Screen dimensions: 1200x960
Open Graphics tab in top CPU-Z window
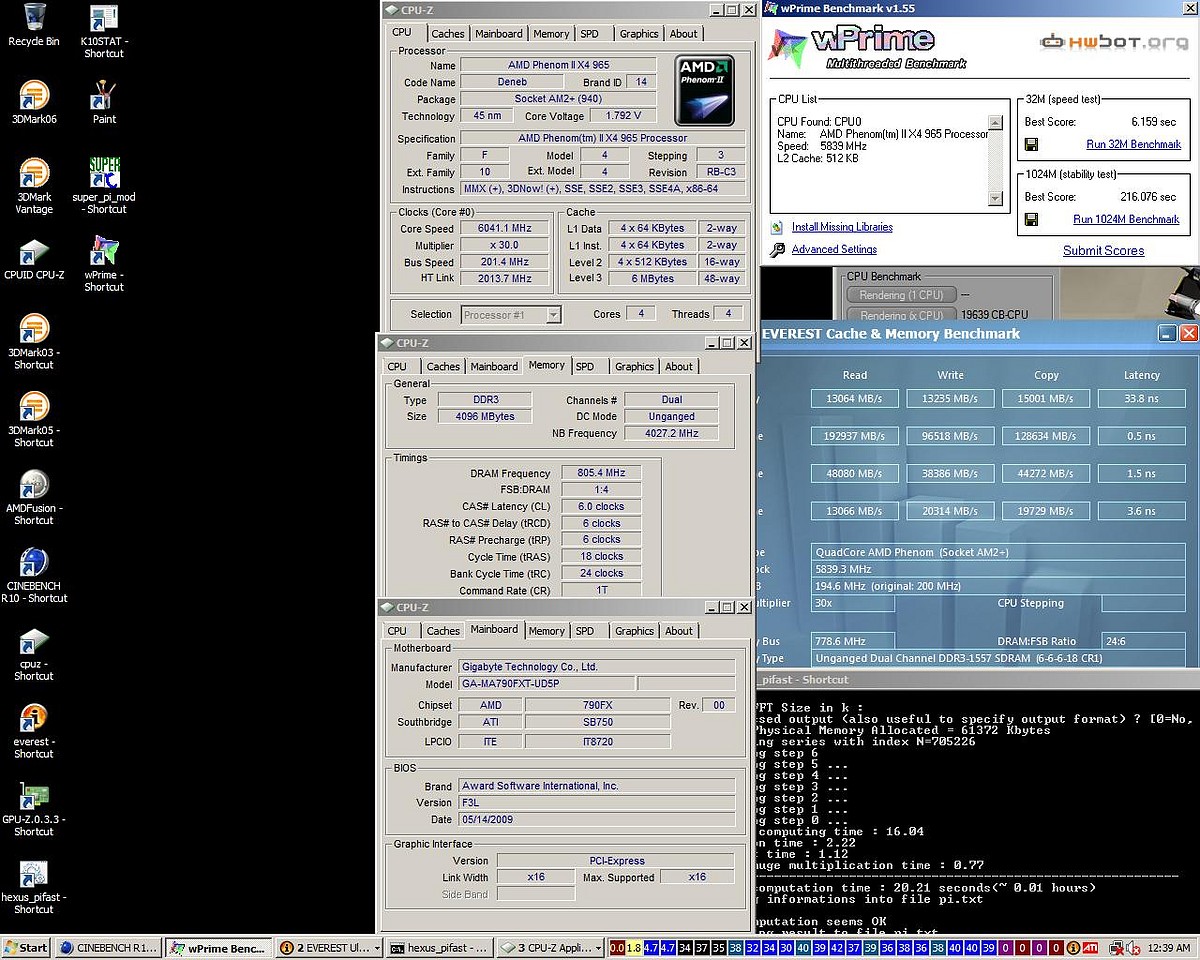pyautogui.click(x=639, y=34)
